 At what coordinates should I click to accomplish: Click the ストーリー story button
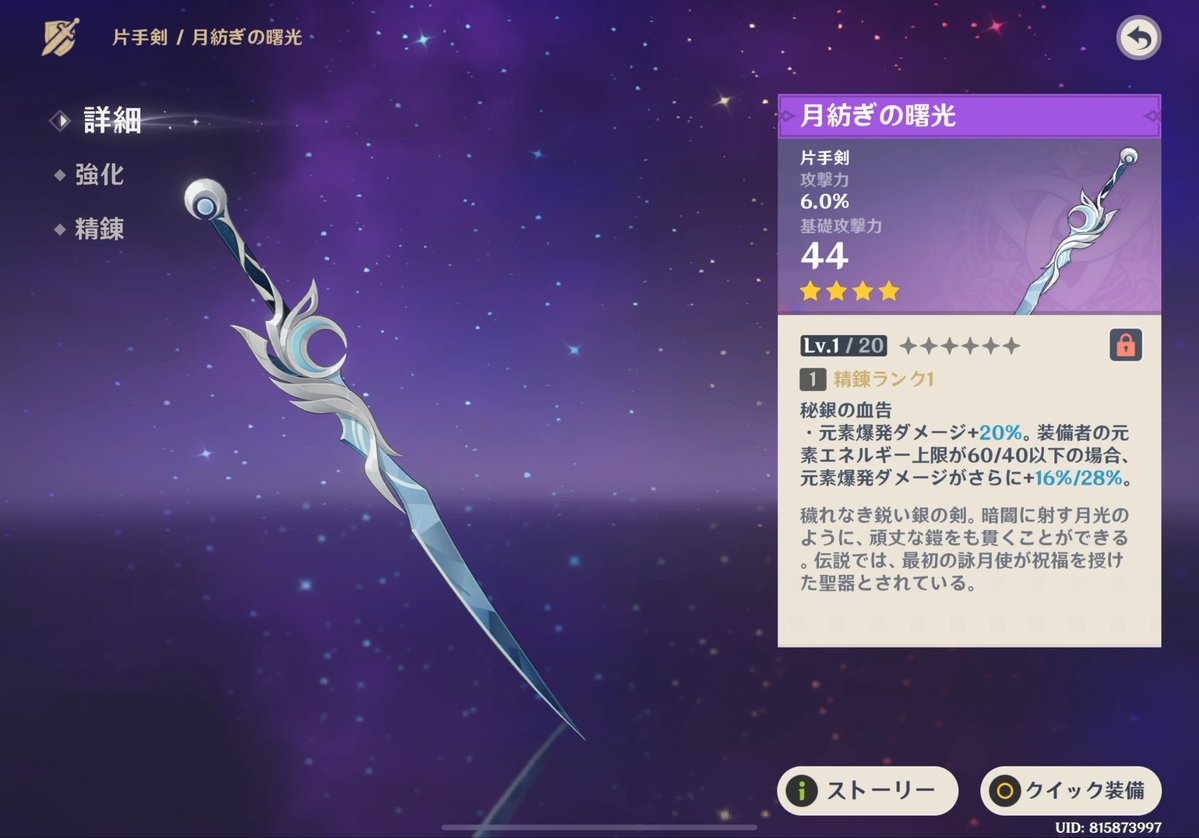coord(868,791)
